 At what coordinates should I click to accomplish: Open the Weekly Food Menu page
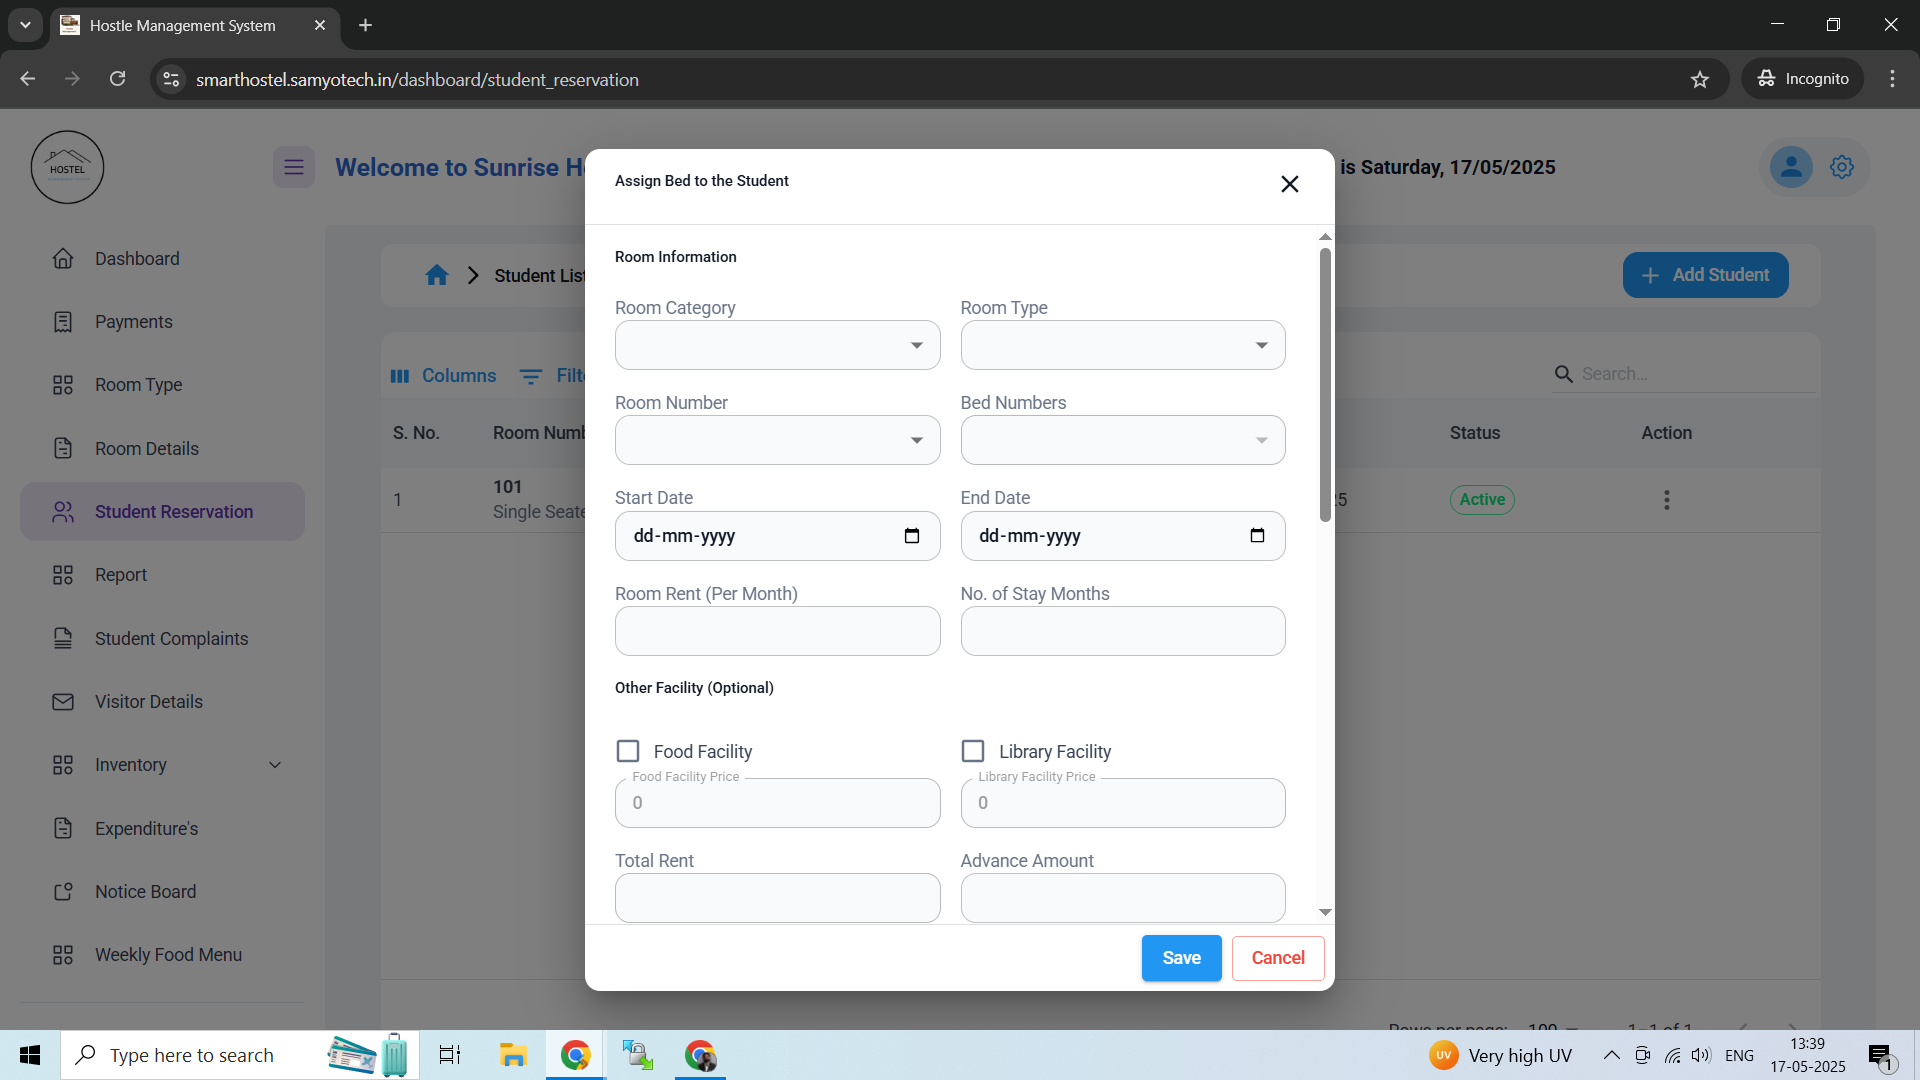pyautogui.click(x=167, y=954)
